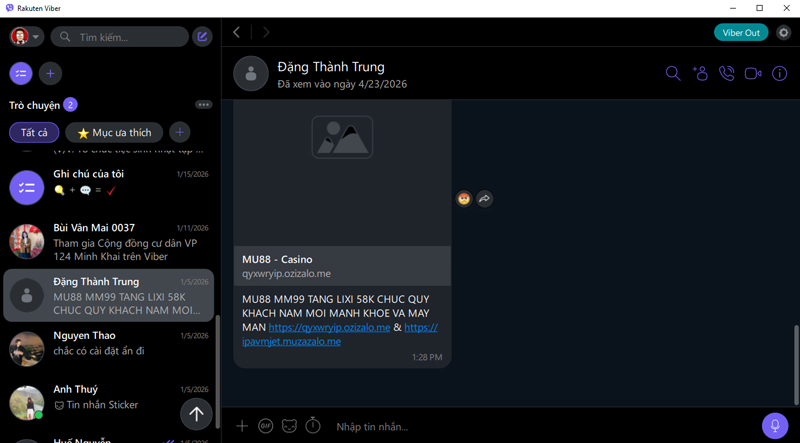Record a voice message microphone button

(x=775, y=426)
